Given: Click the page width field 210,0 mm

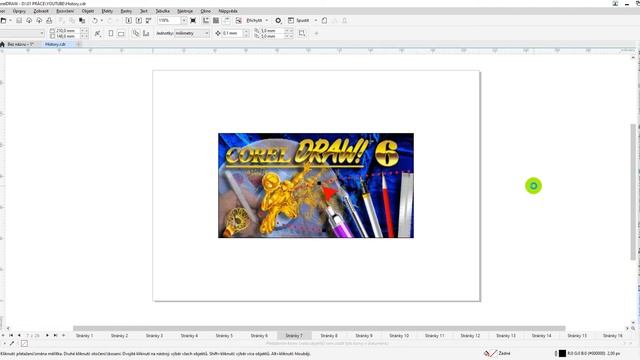Looking at the screenshot, I should click(x=68, y=31).
